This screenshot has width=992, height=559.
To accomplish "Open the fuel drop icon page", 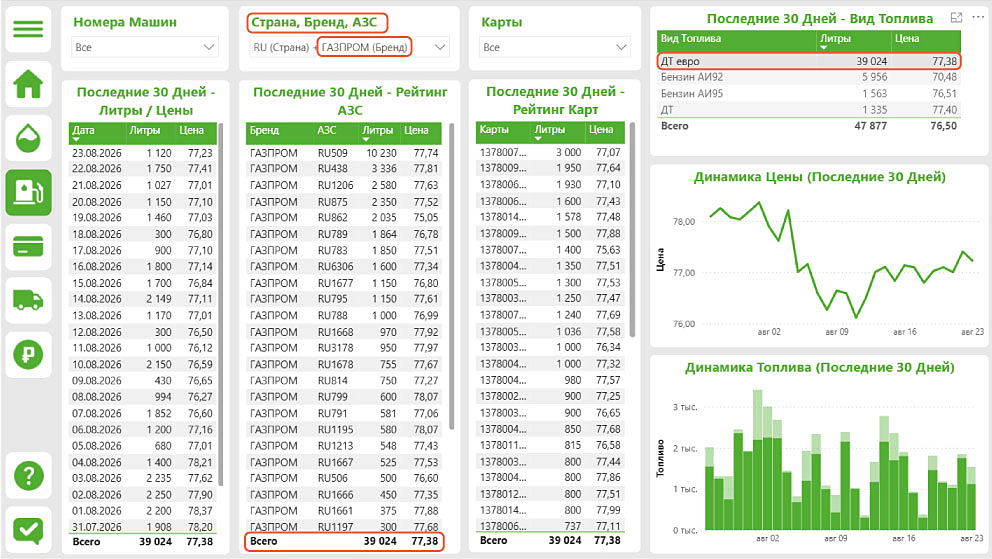I will (28, 137).
